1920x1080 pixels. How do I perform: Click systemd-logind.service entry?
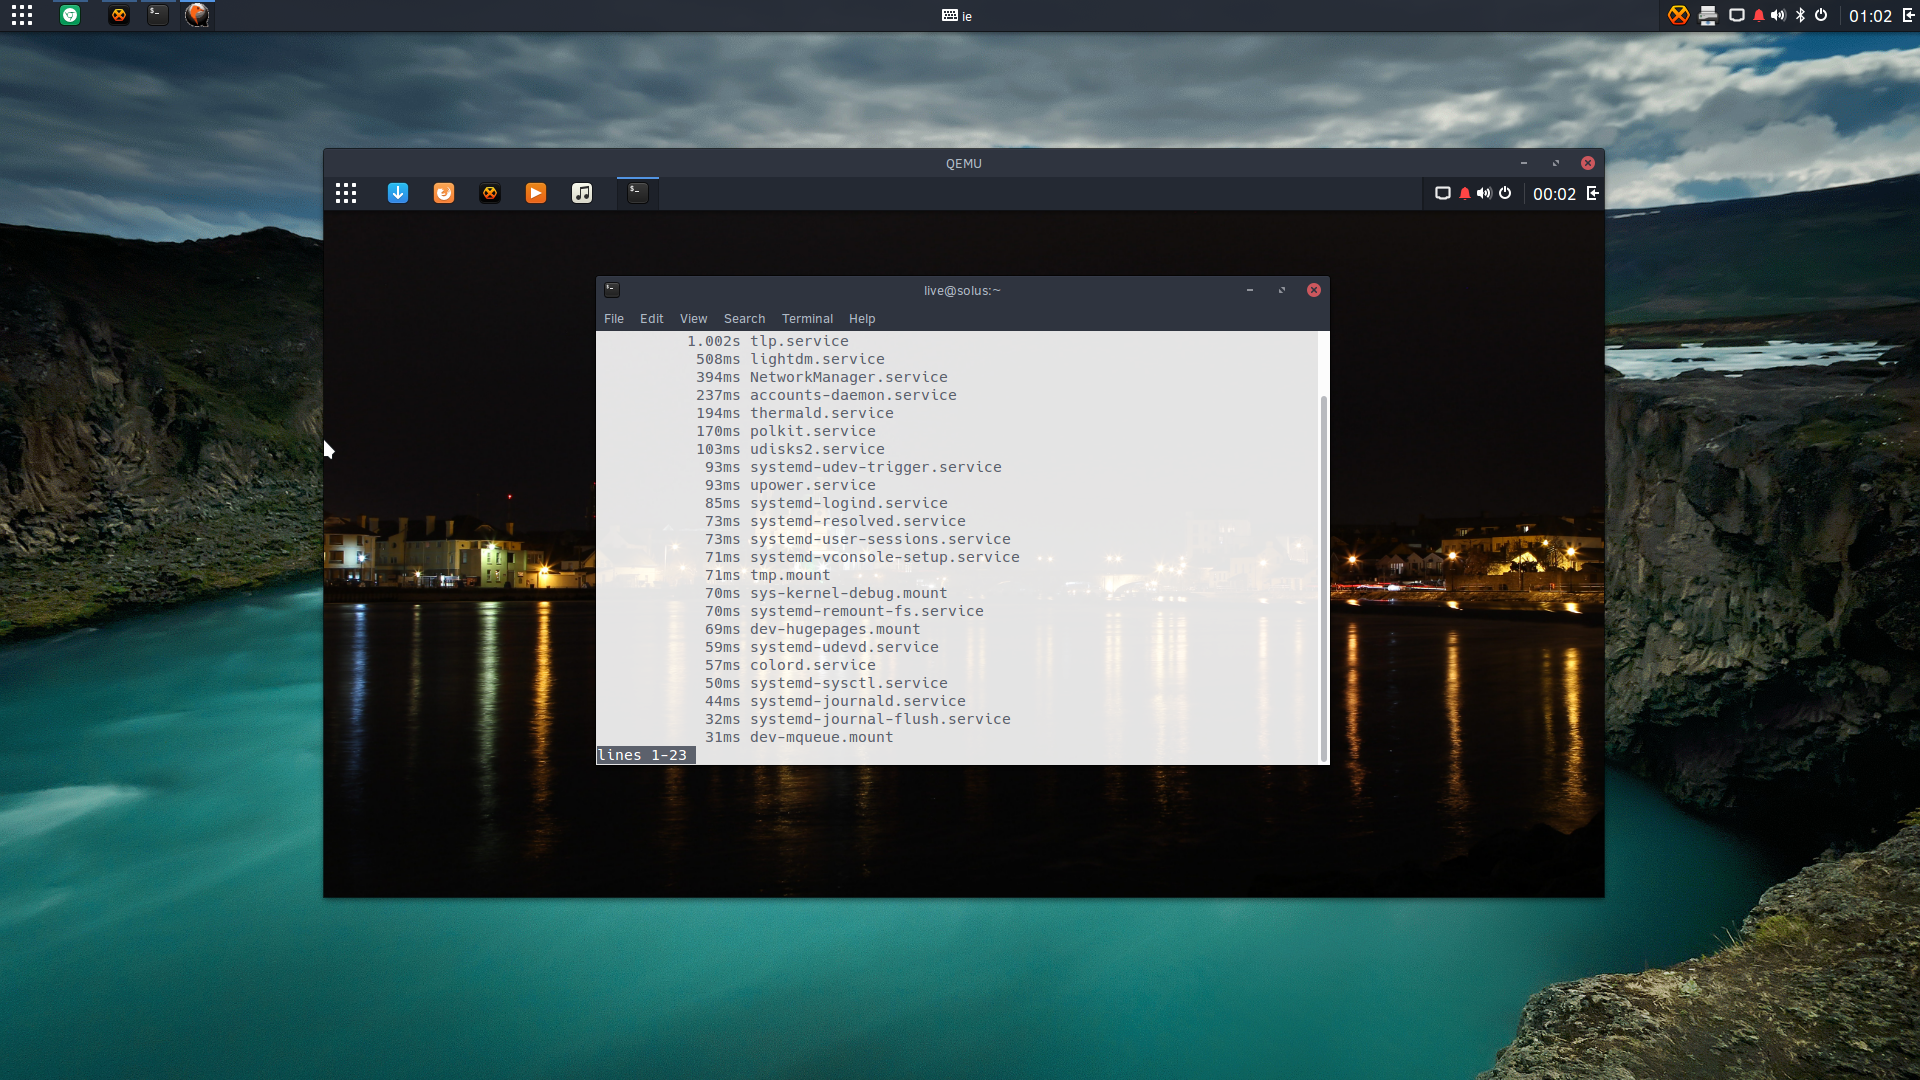(x=826, y=503)
